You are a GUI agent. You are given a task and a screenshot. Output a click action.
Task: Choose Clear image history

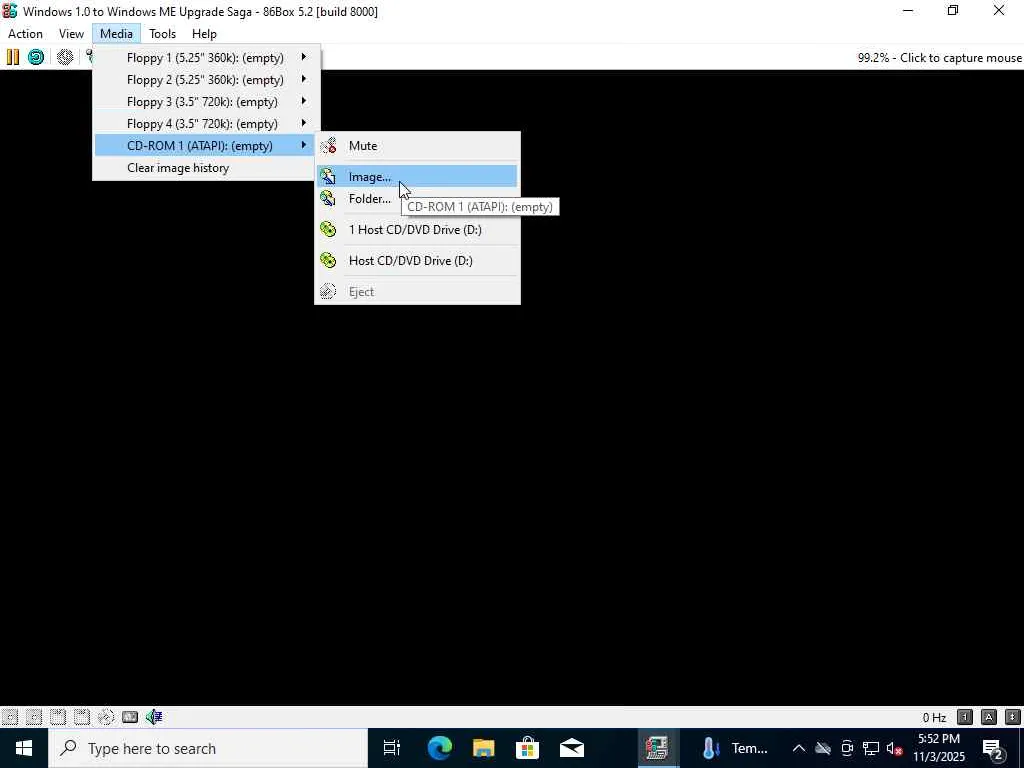[x=206, y=168]
